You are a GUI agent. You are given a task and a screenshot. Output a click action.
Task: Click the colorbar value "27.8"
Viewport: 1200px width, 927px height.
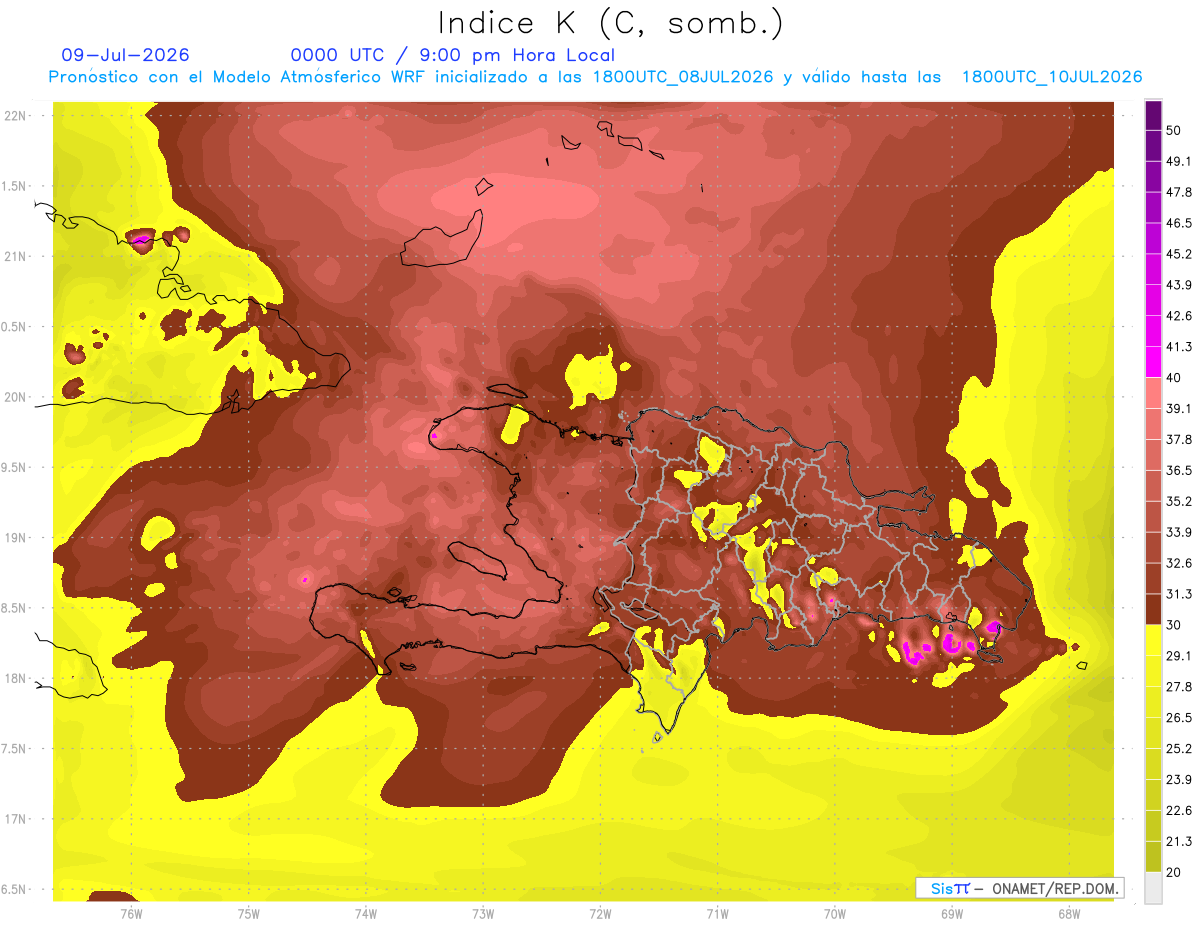coord(1179,687)
